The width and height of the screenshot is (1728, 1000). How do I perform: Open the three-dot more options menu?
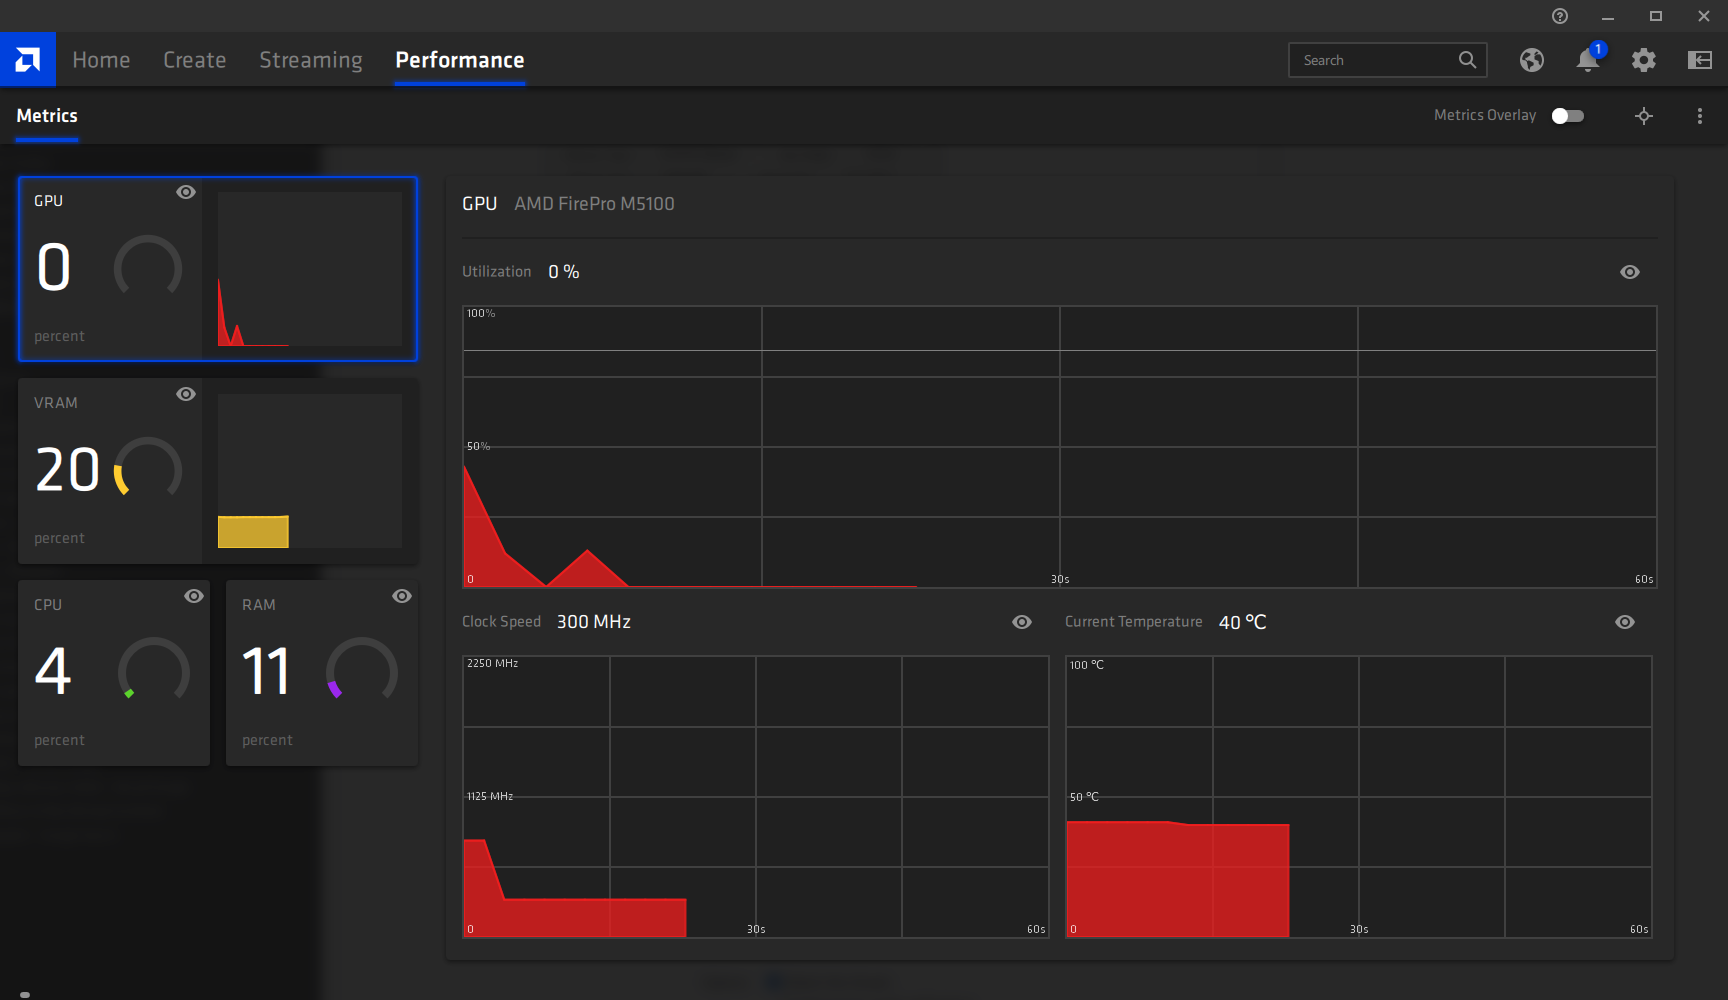[x=1700, y=116]
